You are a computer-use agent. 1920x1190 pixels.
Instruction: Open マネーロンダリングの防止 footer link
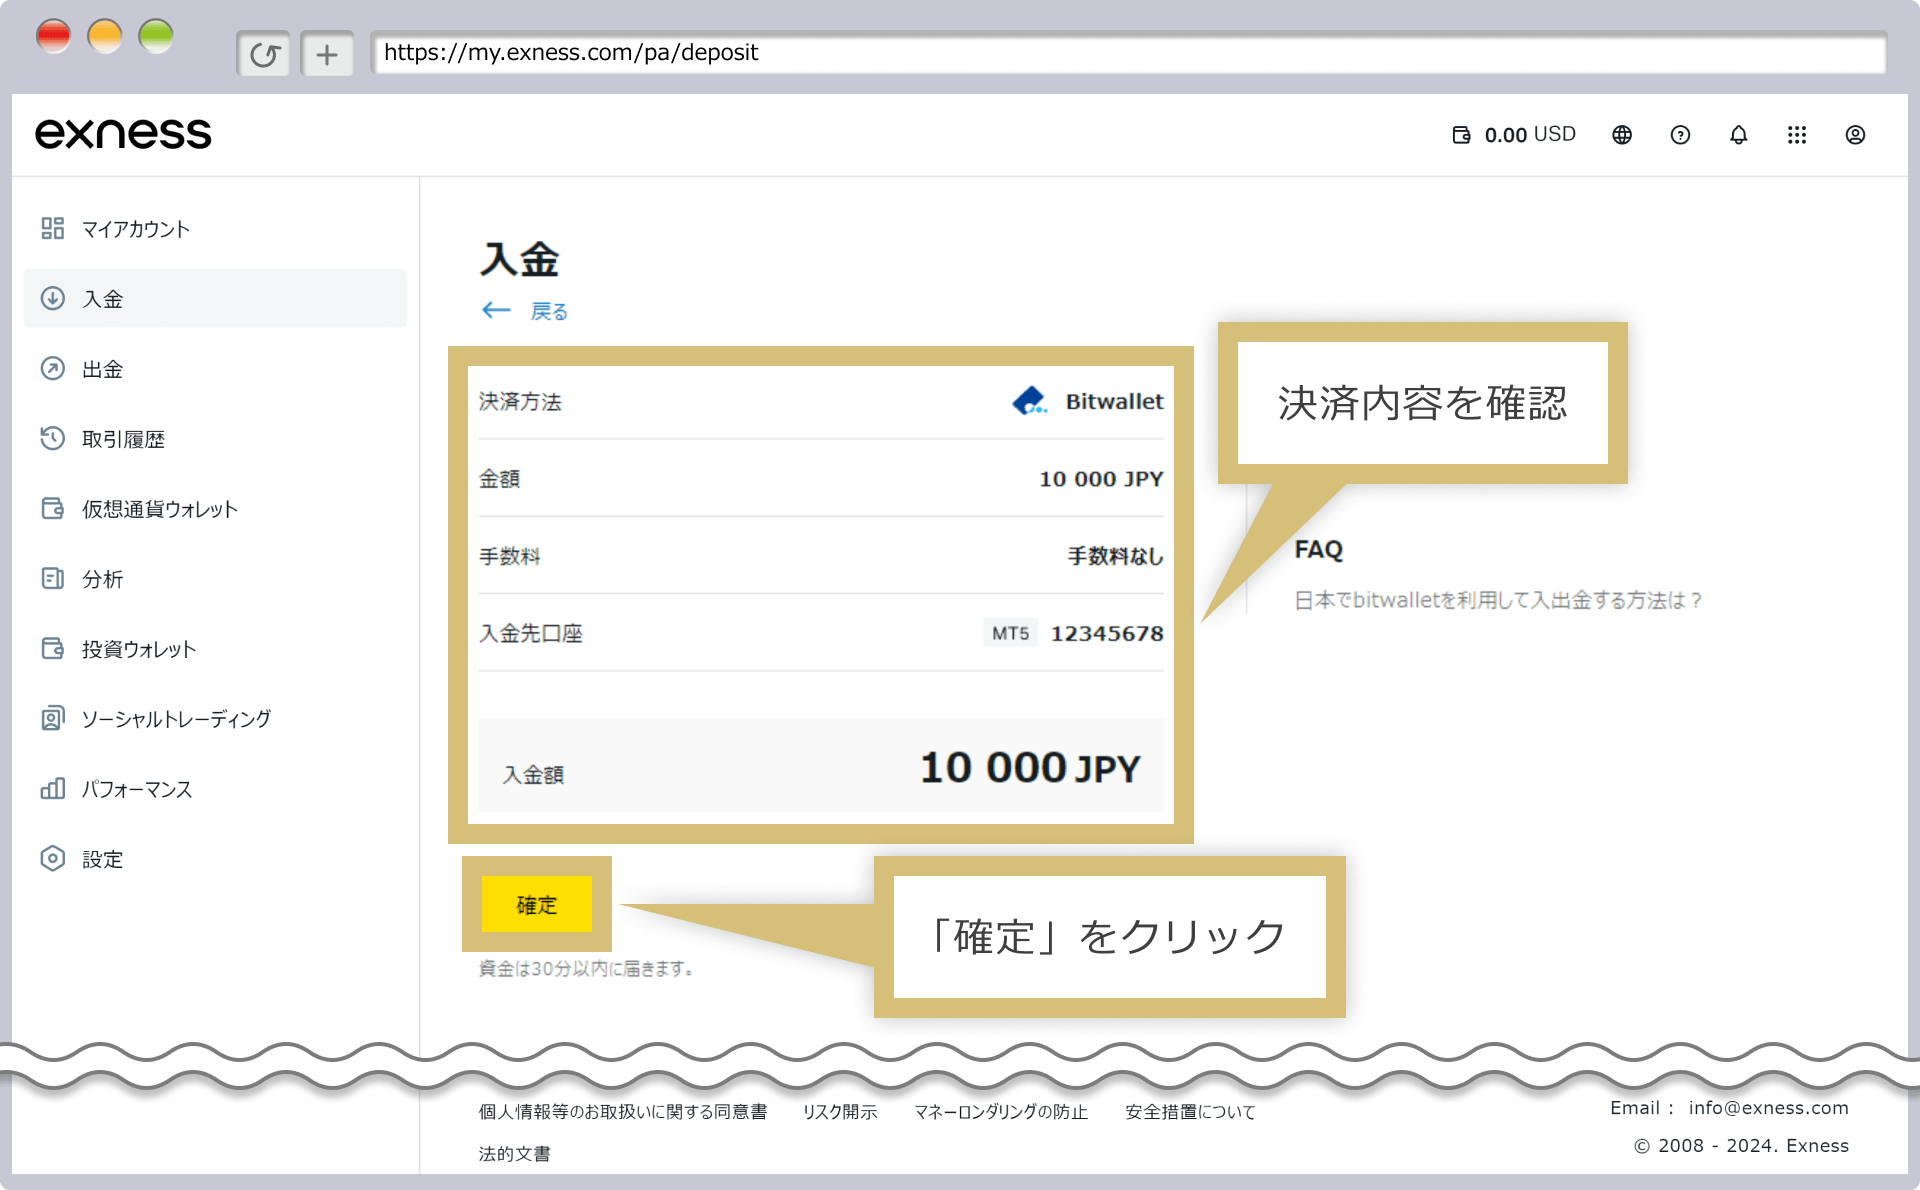[1001, 1112]
